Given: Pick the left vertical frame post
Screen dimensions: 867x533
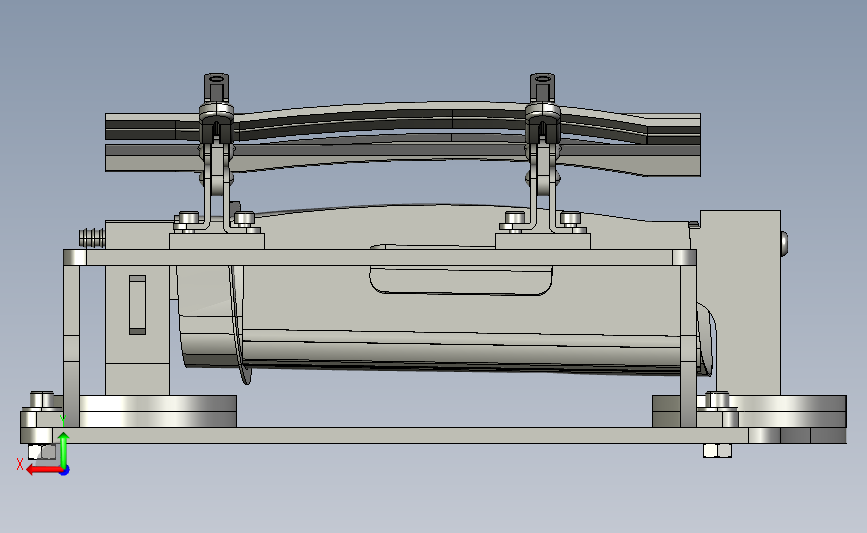Looking at the screenshot, I should [x=71, y=346].
